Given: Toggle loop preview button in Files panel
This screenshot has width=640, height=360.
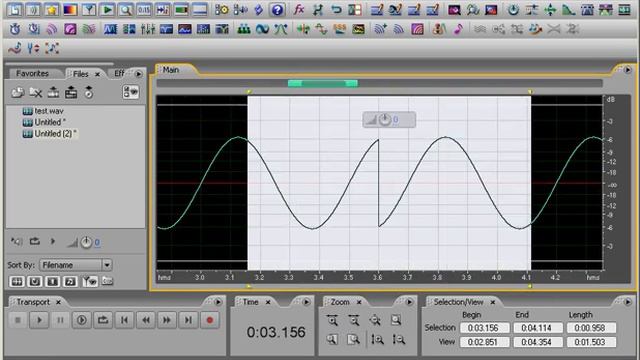Looking at the screenshot, I should (35, 242).
